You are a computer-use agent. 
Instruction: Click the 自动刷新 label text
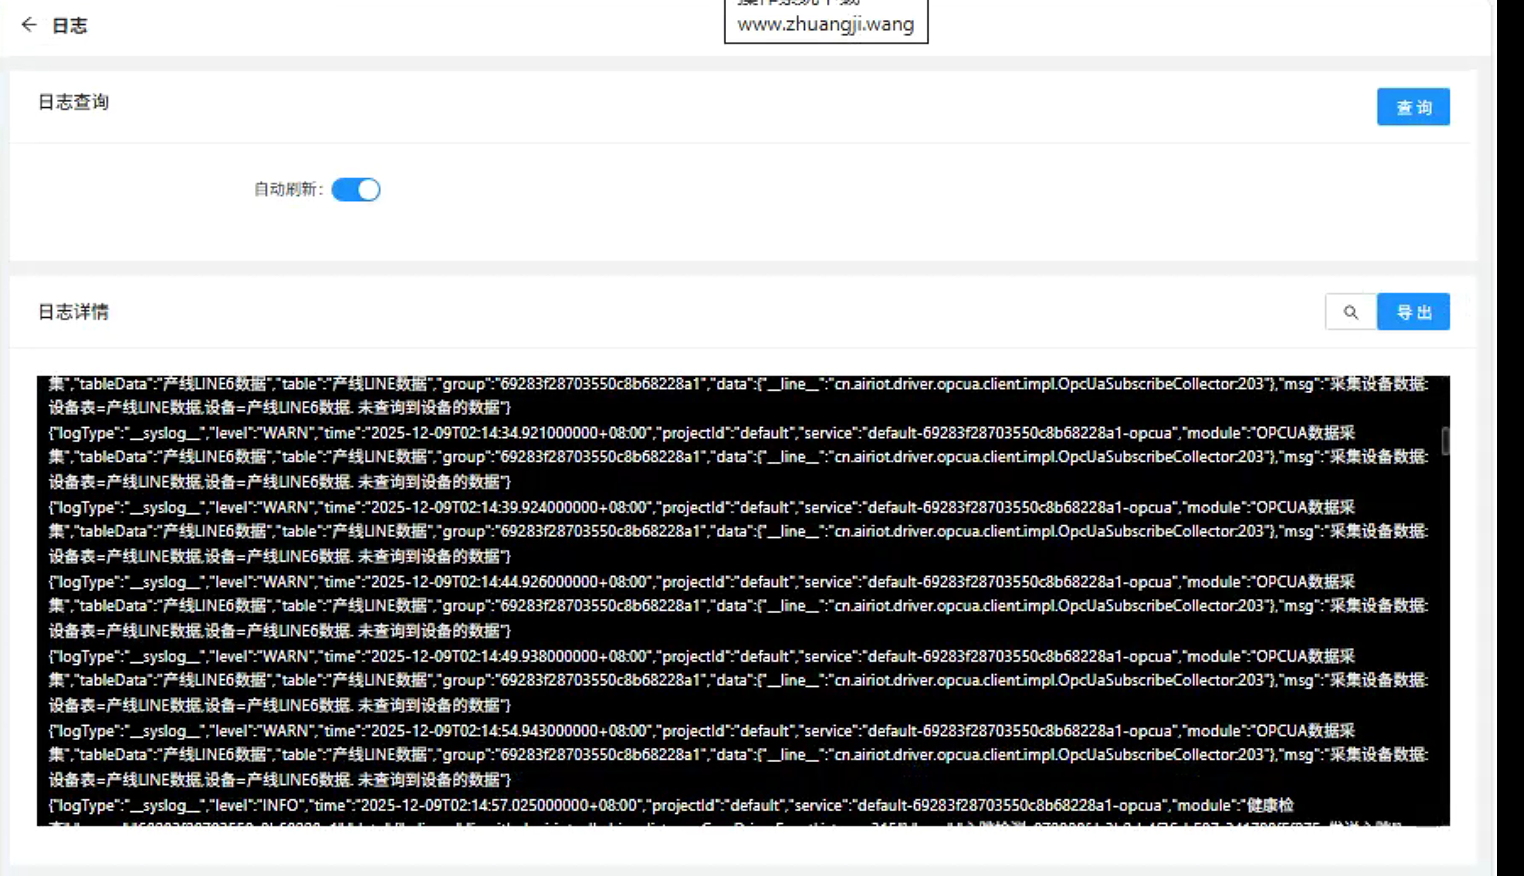(286, 189)
